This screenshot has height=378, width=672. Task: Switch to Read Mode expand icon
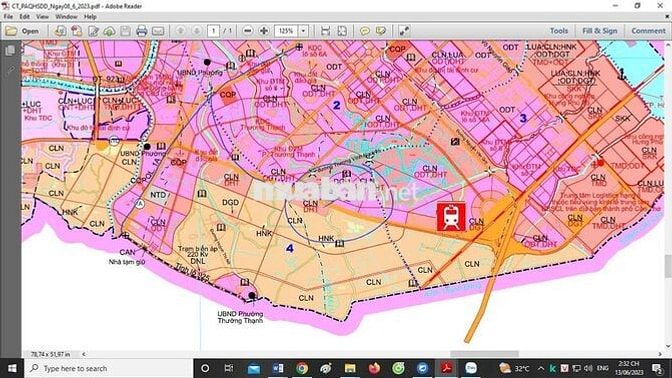click(x=404, y=31)
